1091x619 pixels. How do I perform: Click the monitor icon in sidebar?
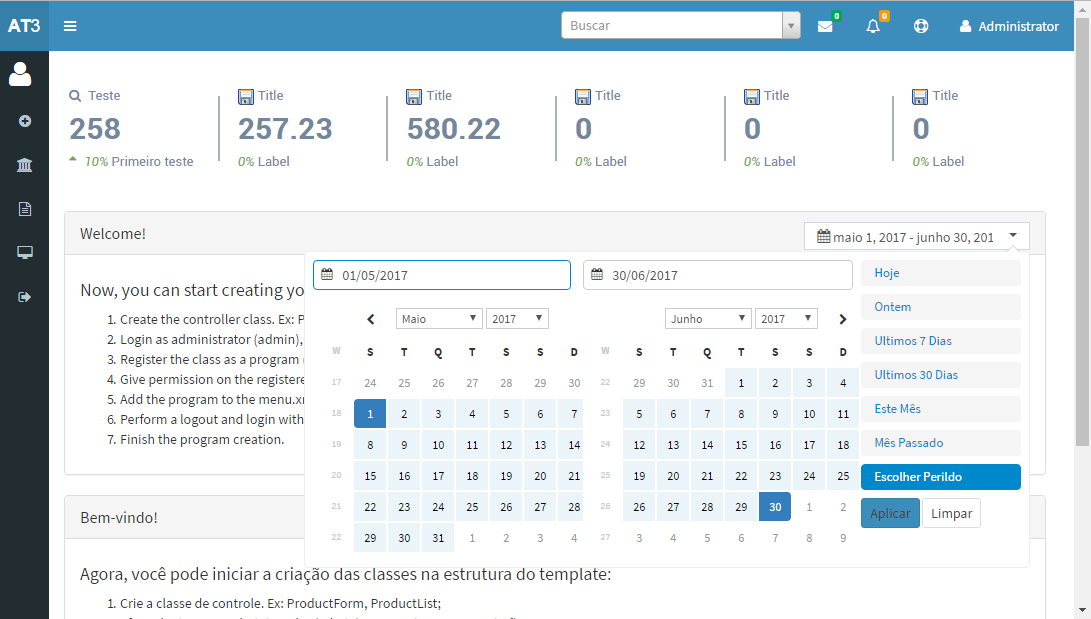click(x=22, y=252)
